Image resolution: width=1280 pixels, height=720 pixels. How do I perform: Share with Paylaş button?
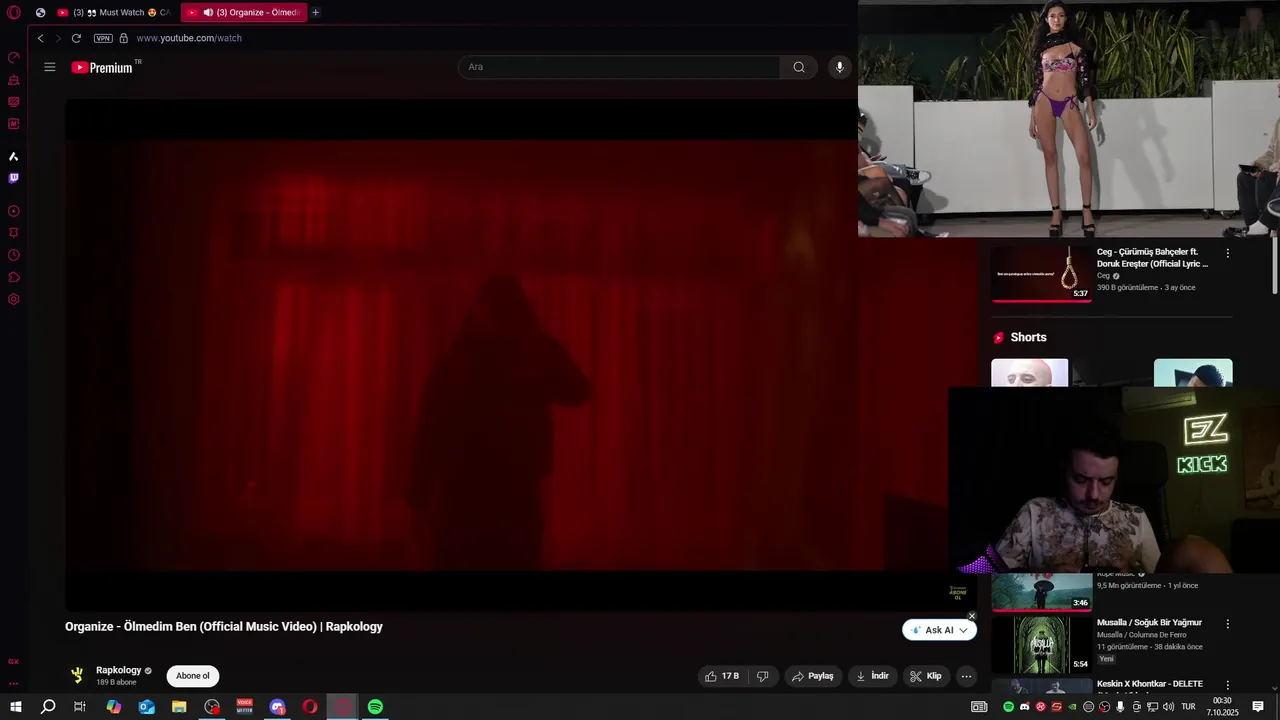click(x=813, y=676)
